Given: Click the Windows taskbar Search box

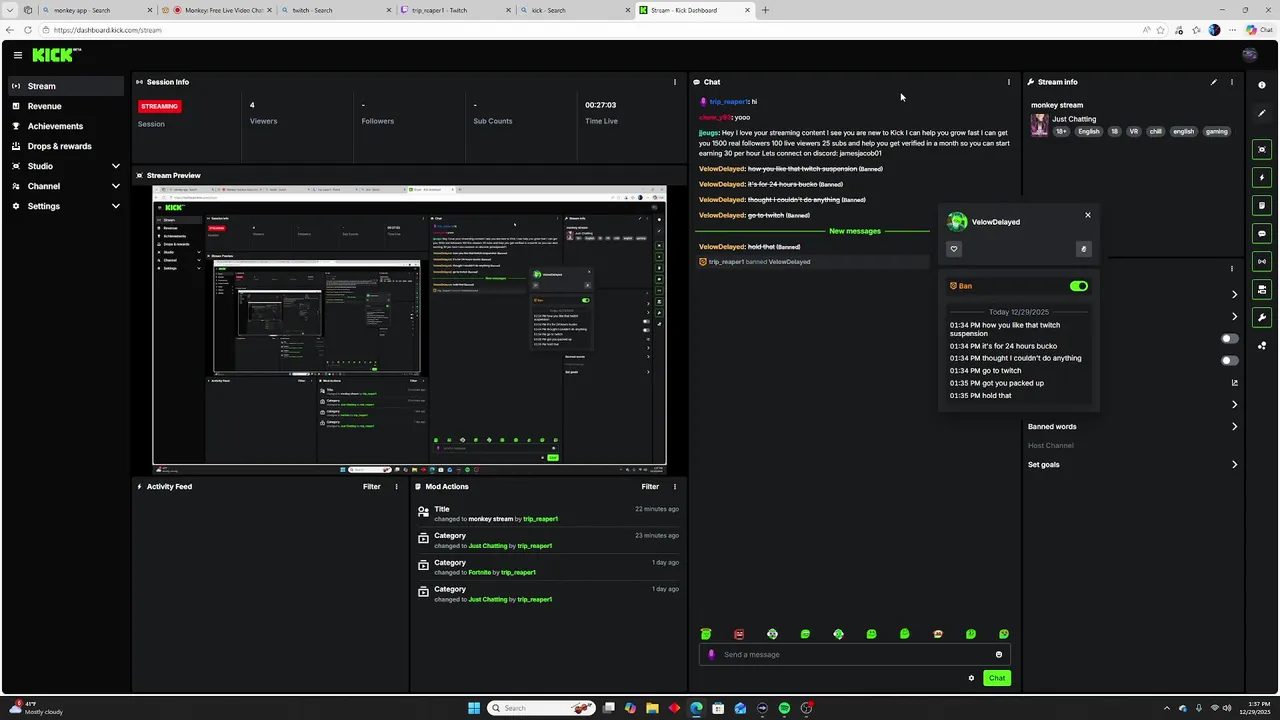Looking at the screenshot, I should (542, 708).
